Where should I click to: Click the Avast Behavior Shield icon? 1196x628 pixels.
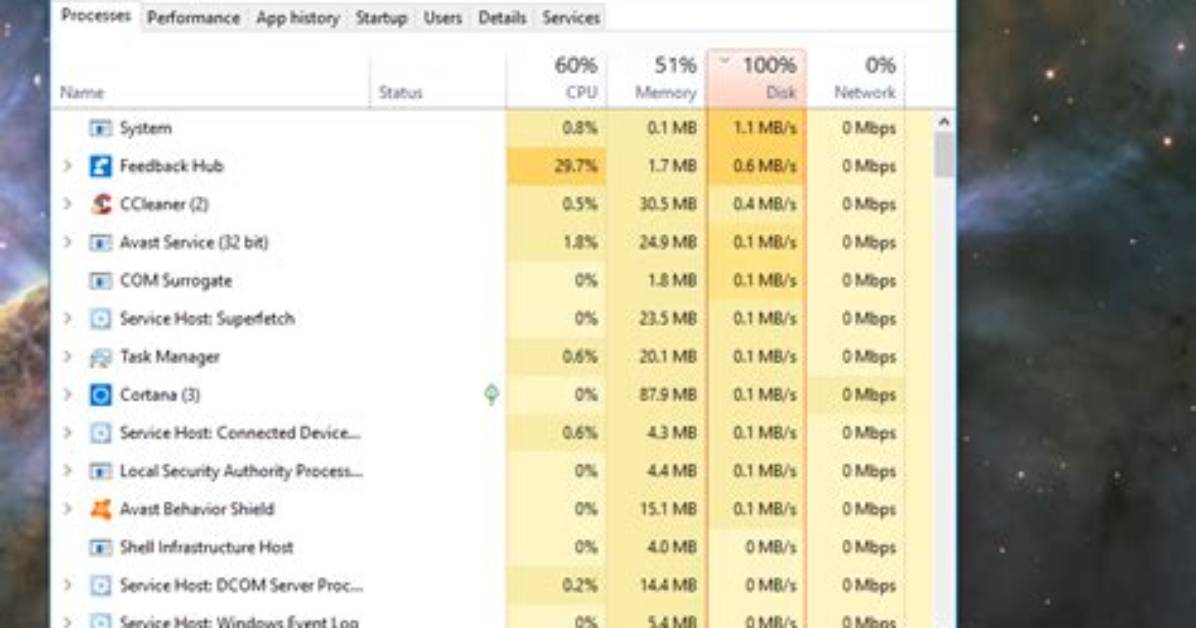pos(100,509)
